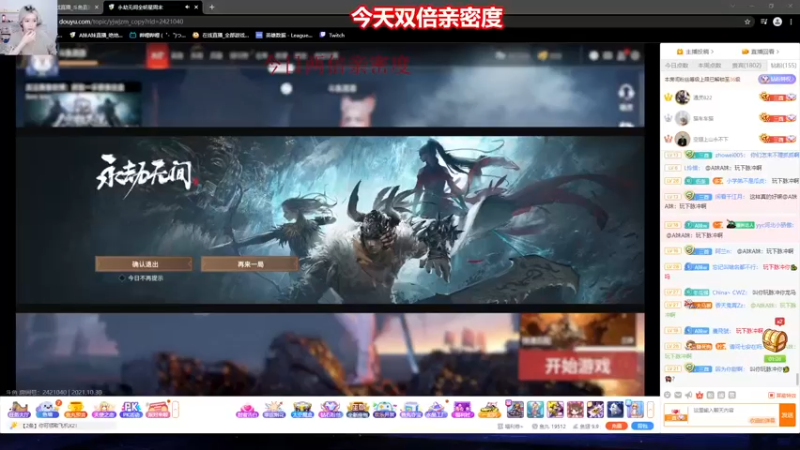Select the white ghost gift thumbnail
The image size is (800, 450).
coord(615,409)
